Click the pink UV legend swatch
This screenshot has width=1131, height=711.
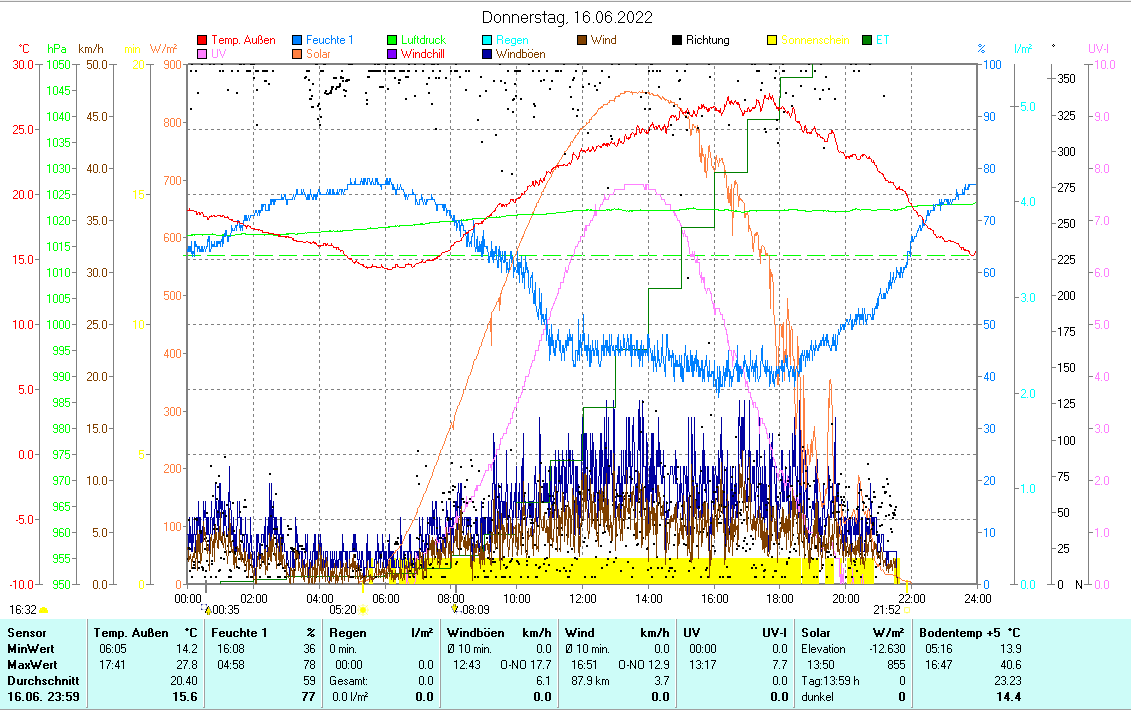pos(203,54)
